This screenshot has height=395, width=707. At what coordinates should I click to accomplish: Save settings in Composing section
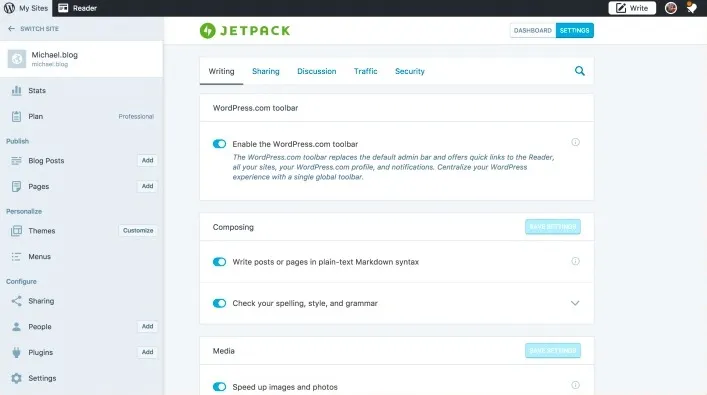[x=553, y=227]
